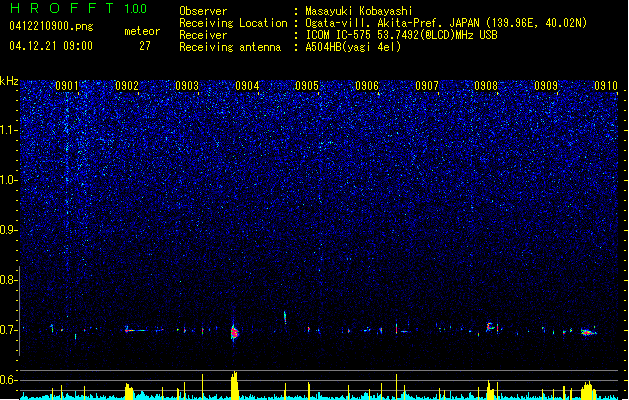Click the 0903 time marker
Viewport: 629px width, 400px height.
[187, 86]
